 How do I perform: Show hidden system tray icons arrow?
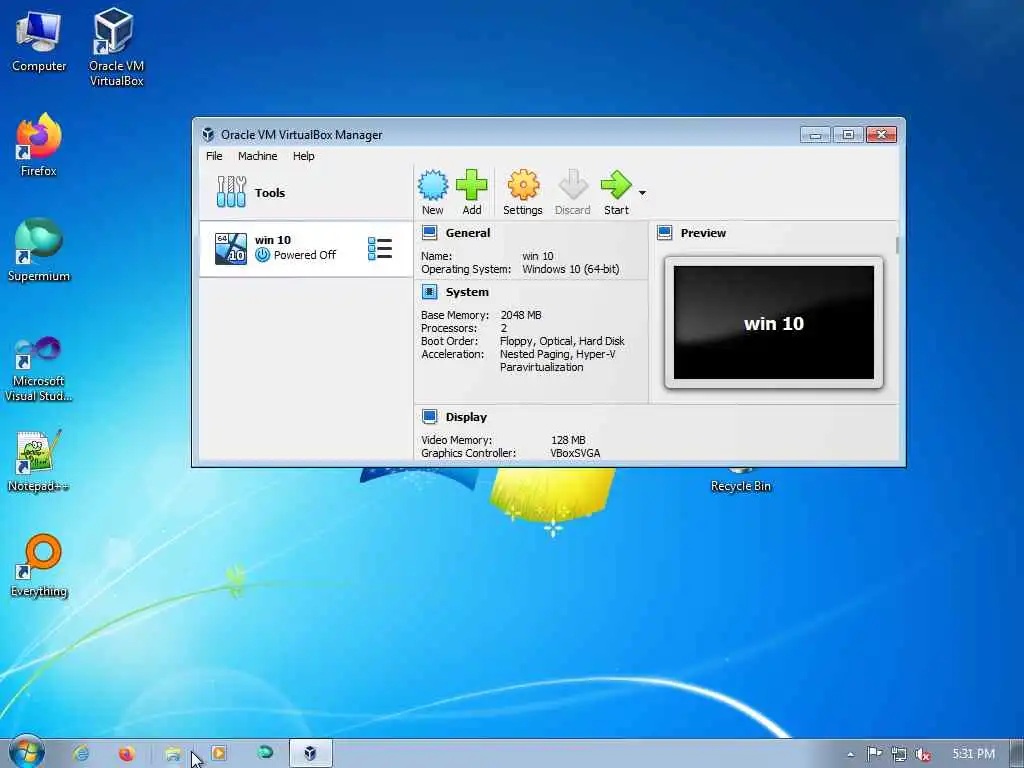pos(850,755)
